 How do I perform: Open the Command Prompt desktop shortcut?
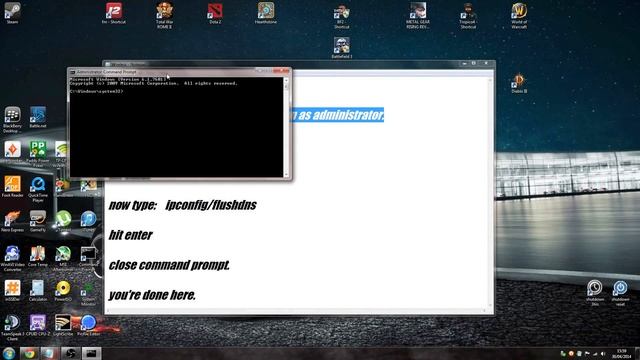pos(88,258)
